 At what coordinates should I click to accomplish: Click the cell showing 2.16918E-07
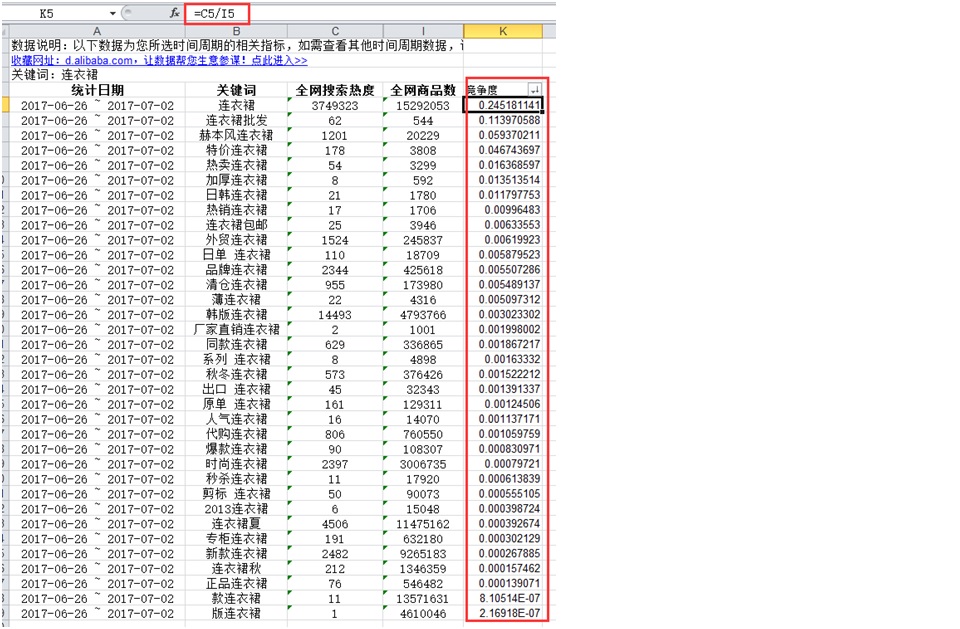coord(504,613)
